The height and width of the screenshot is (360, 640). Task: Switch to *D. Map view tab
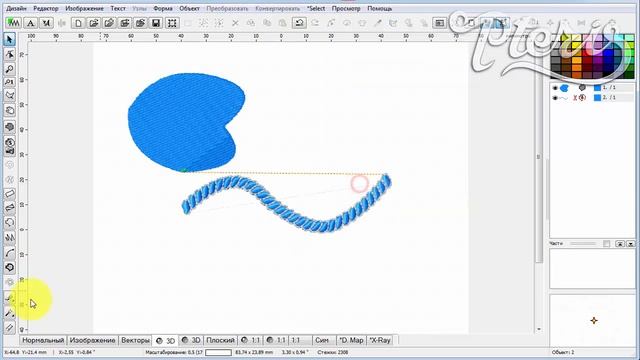click(x=351, y=340)
